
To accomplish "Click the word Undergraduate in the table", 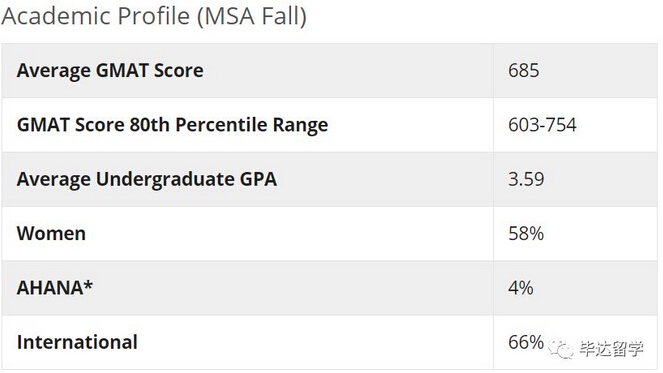I will (x=165, y=179).
